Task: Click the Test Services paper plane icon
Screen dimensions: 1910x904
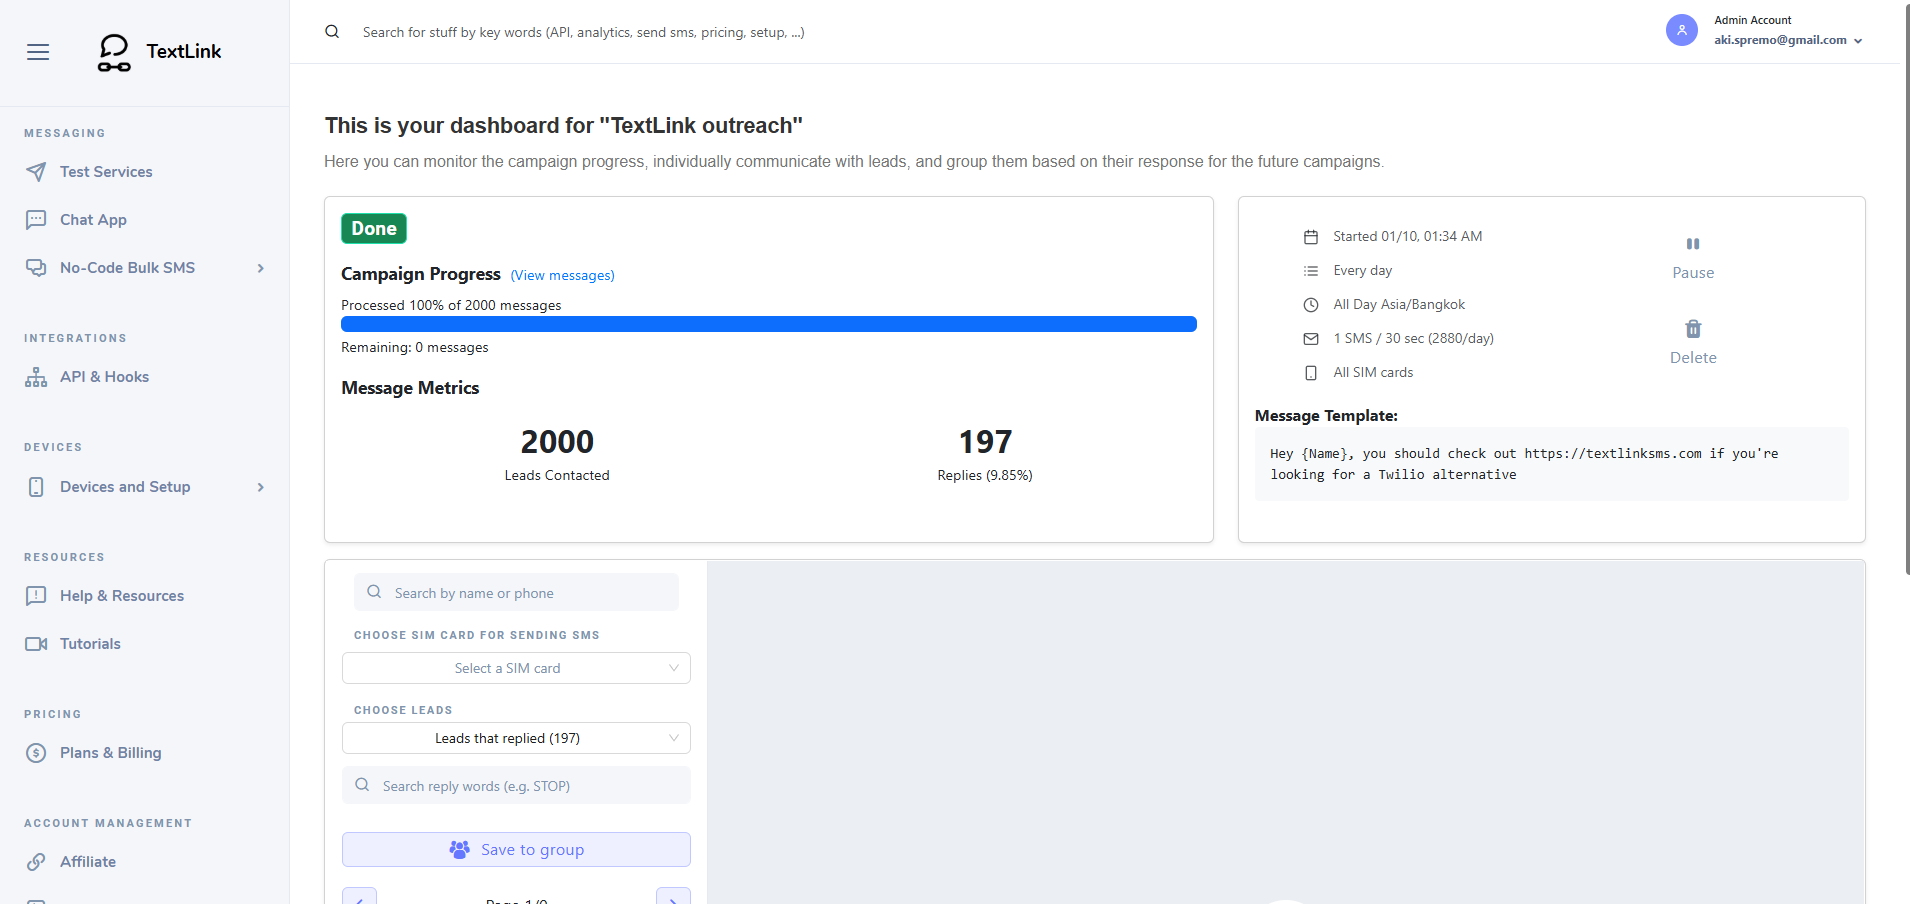Action: point(36,172)
